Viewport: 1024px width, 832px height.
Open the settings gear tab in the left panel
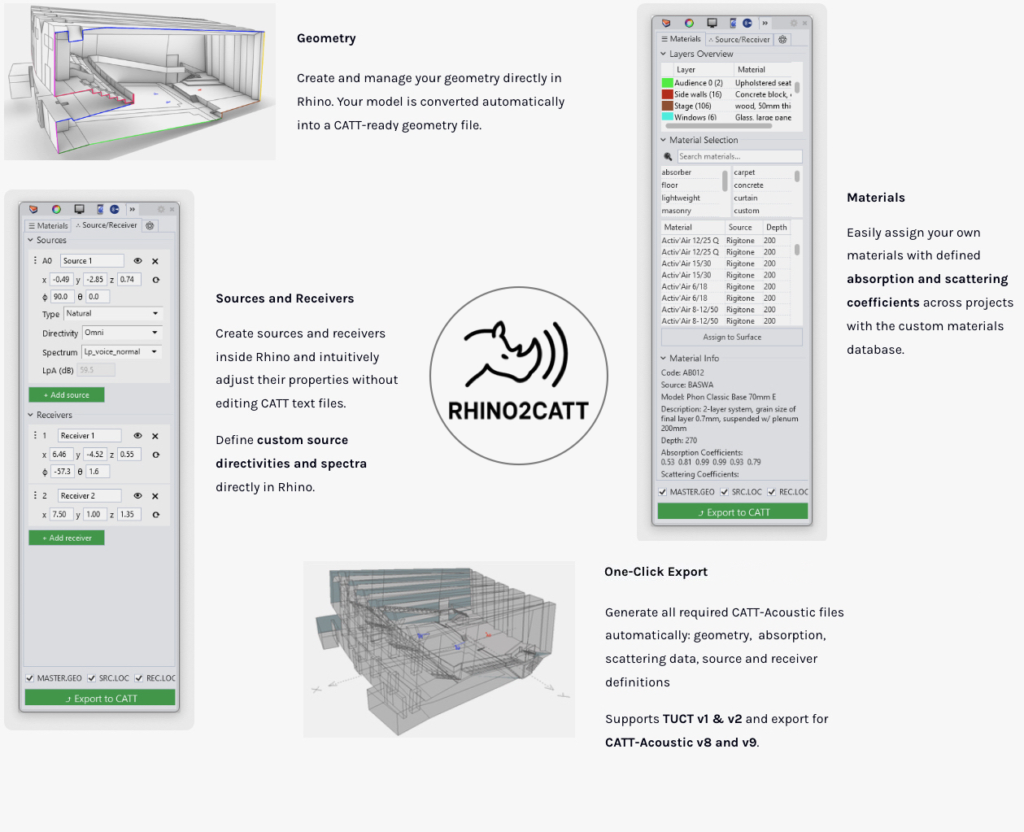[x=150, y=226]
